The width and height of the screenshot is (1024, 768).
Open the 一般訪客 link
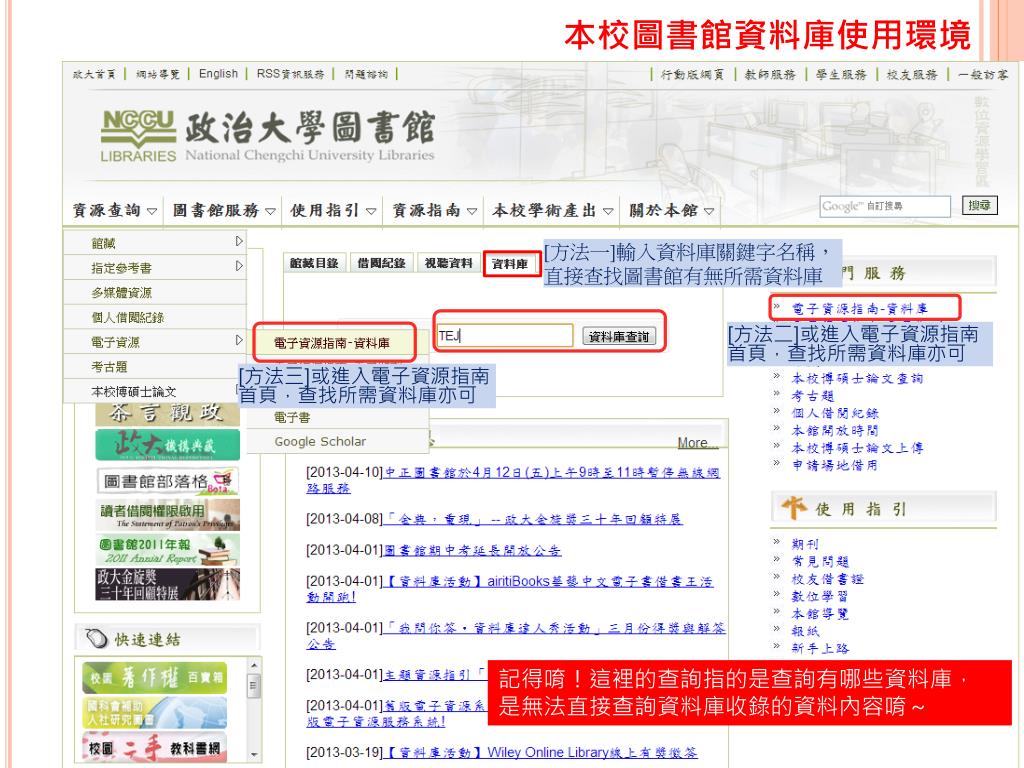[x=983, y=74]
